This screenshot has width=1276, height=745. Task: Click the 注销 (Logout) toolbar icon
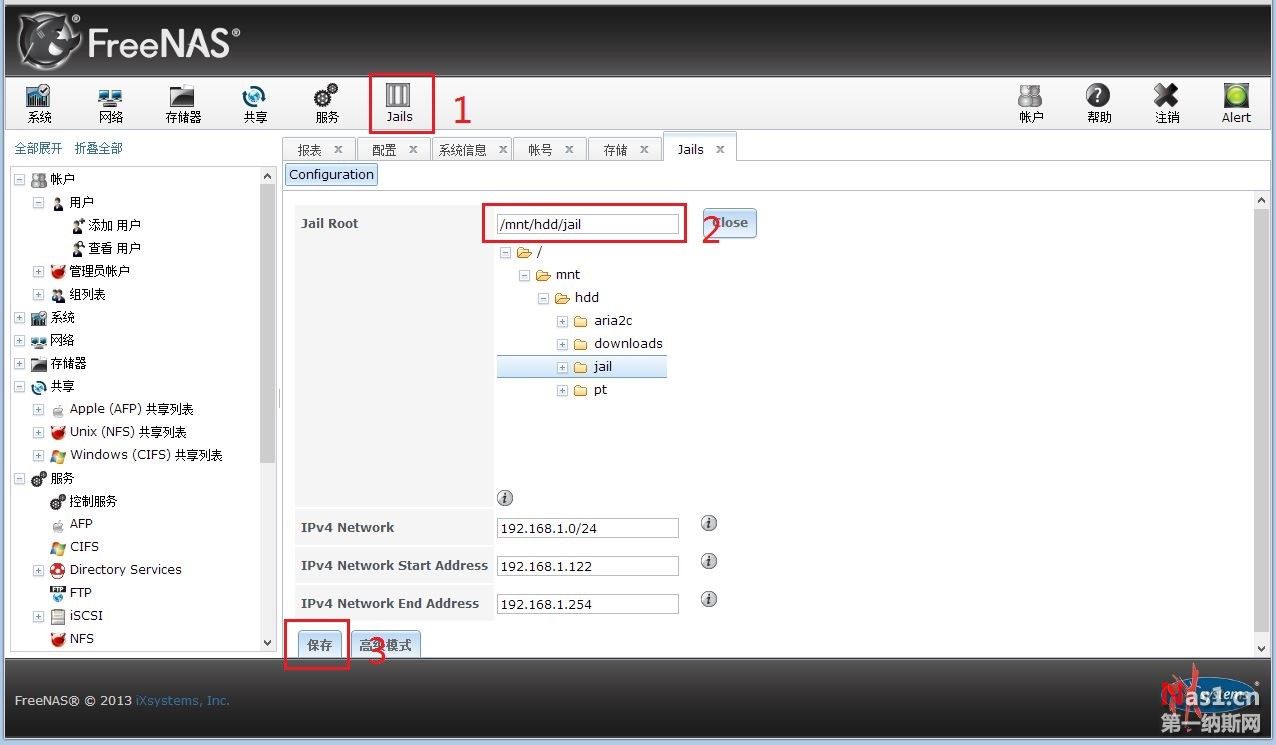[1167, 104]
